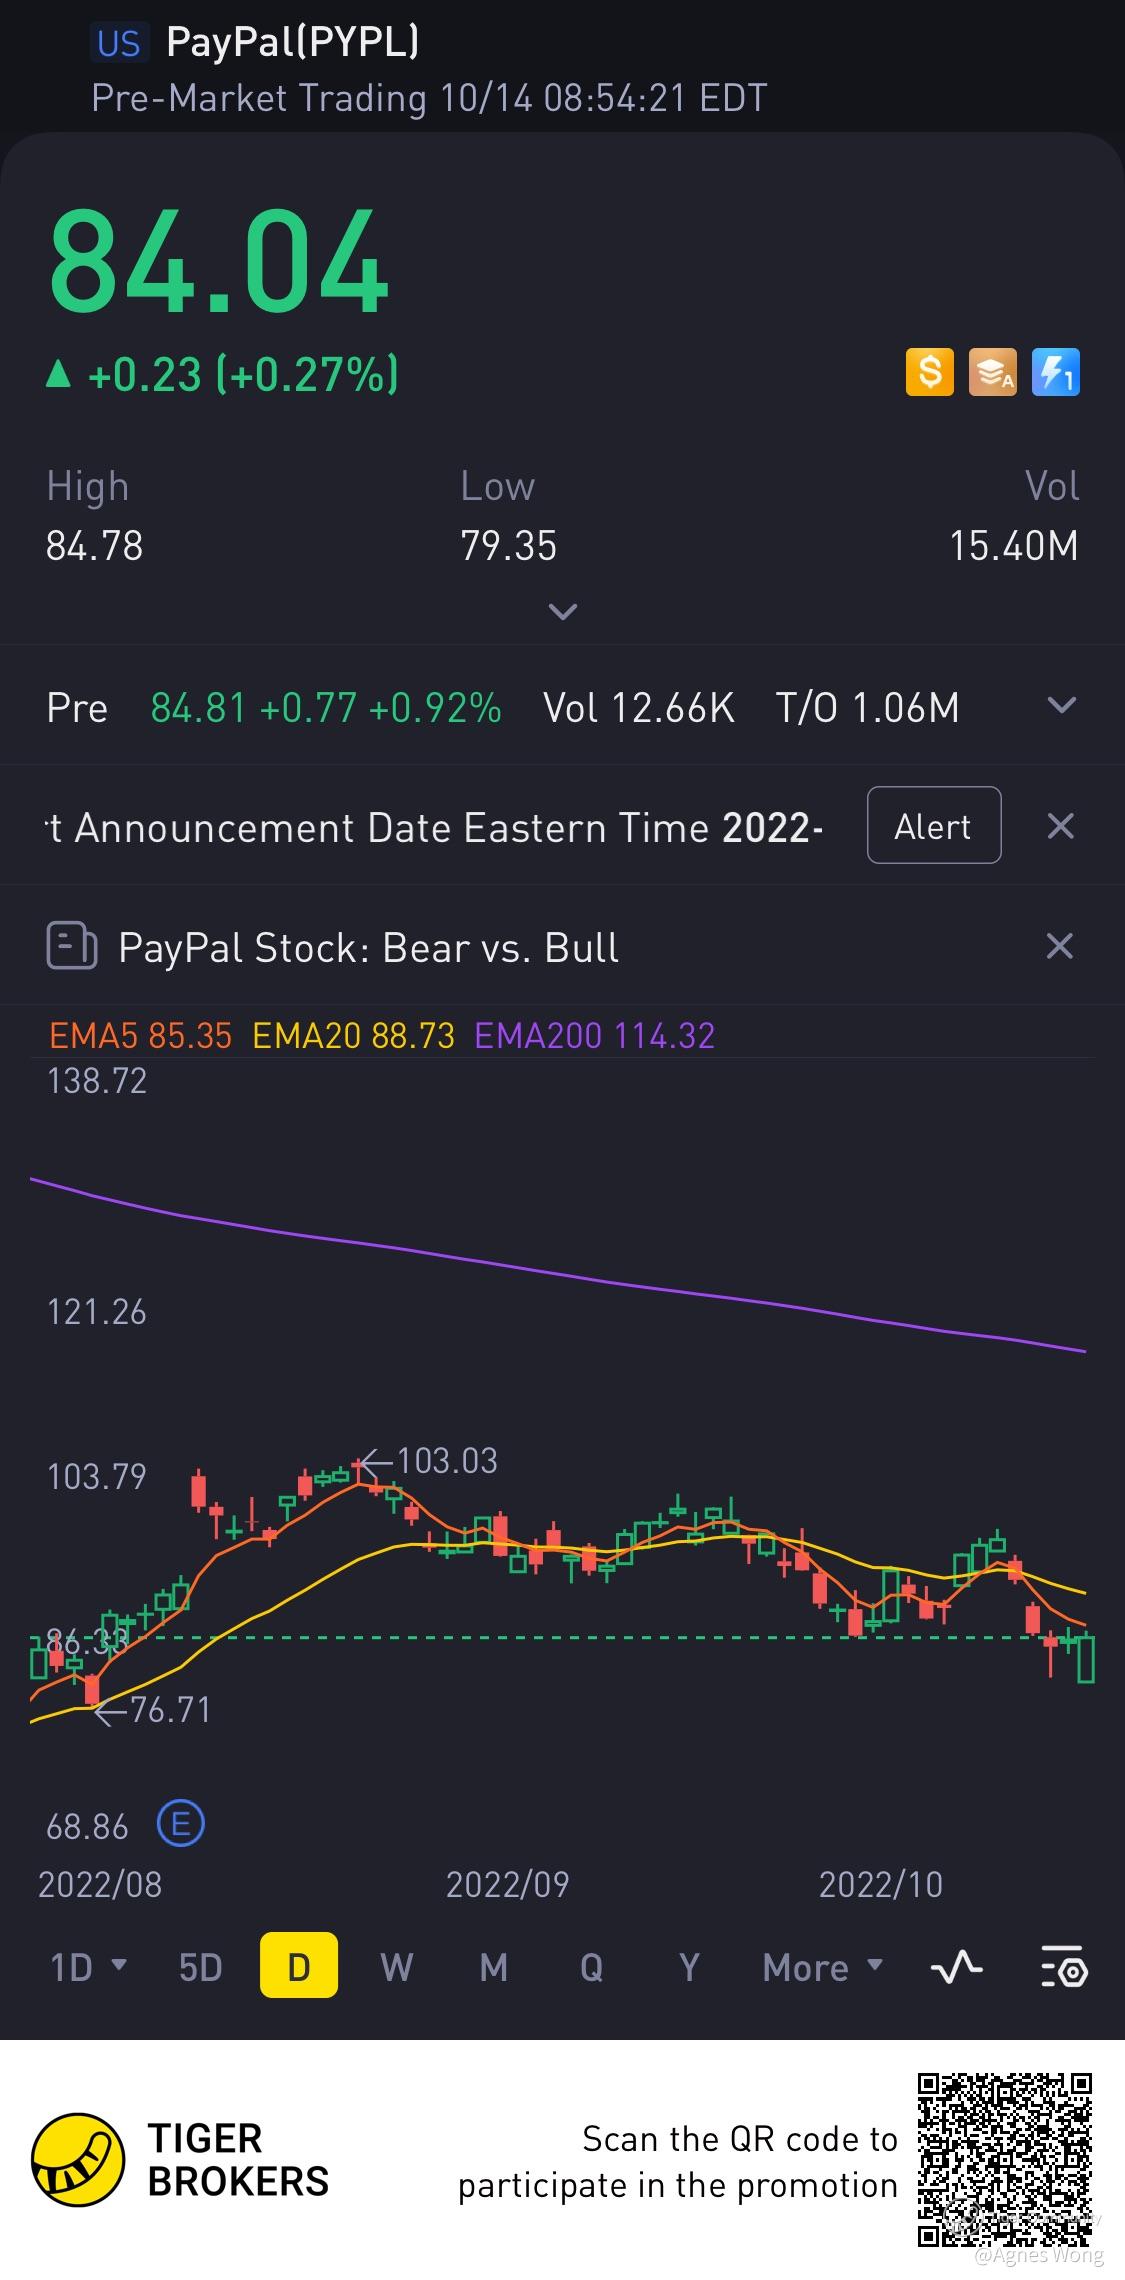The height and width of the screenshot is (2280, 1125).
Task: Open the chart indicator waveform icon
Action: click(956, 1968)
